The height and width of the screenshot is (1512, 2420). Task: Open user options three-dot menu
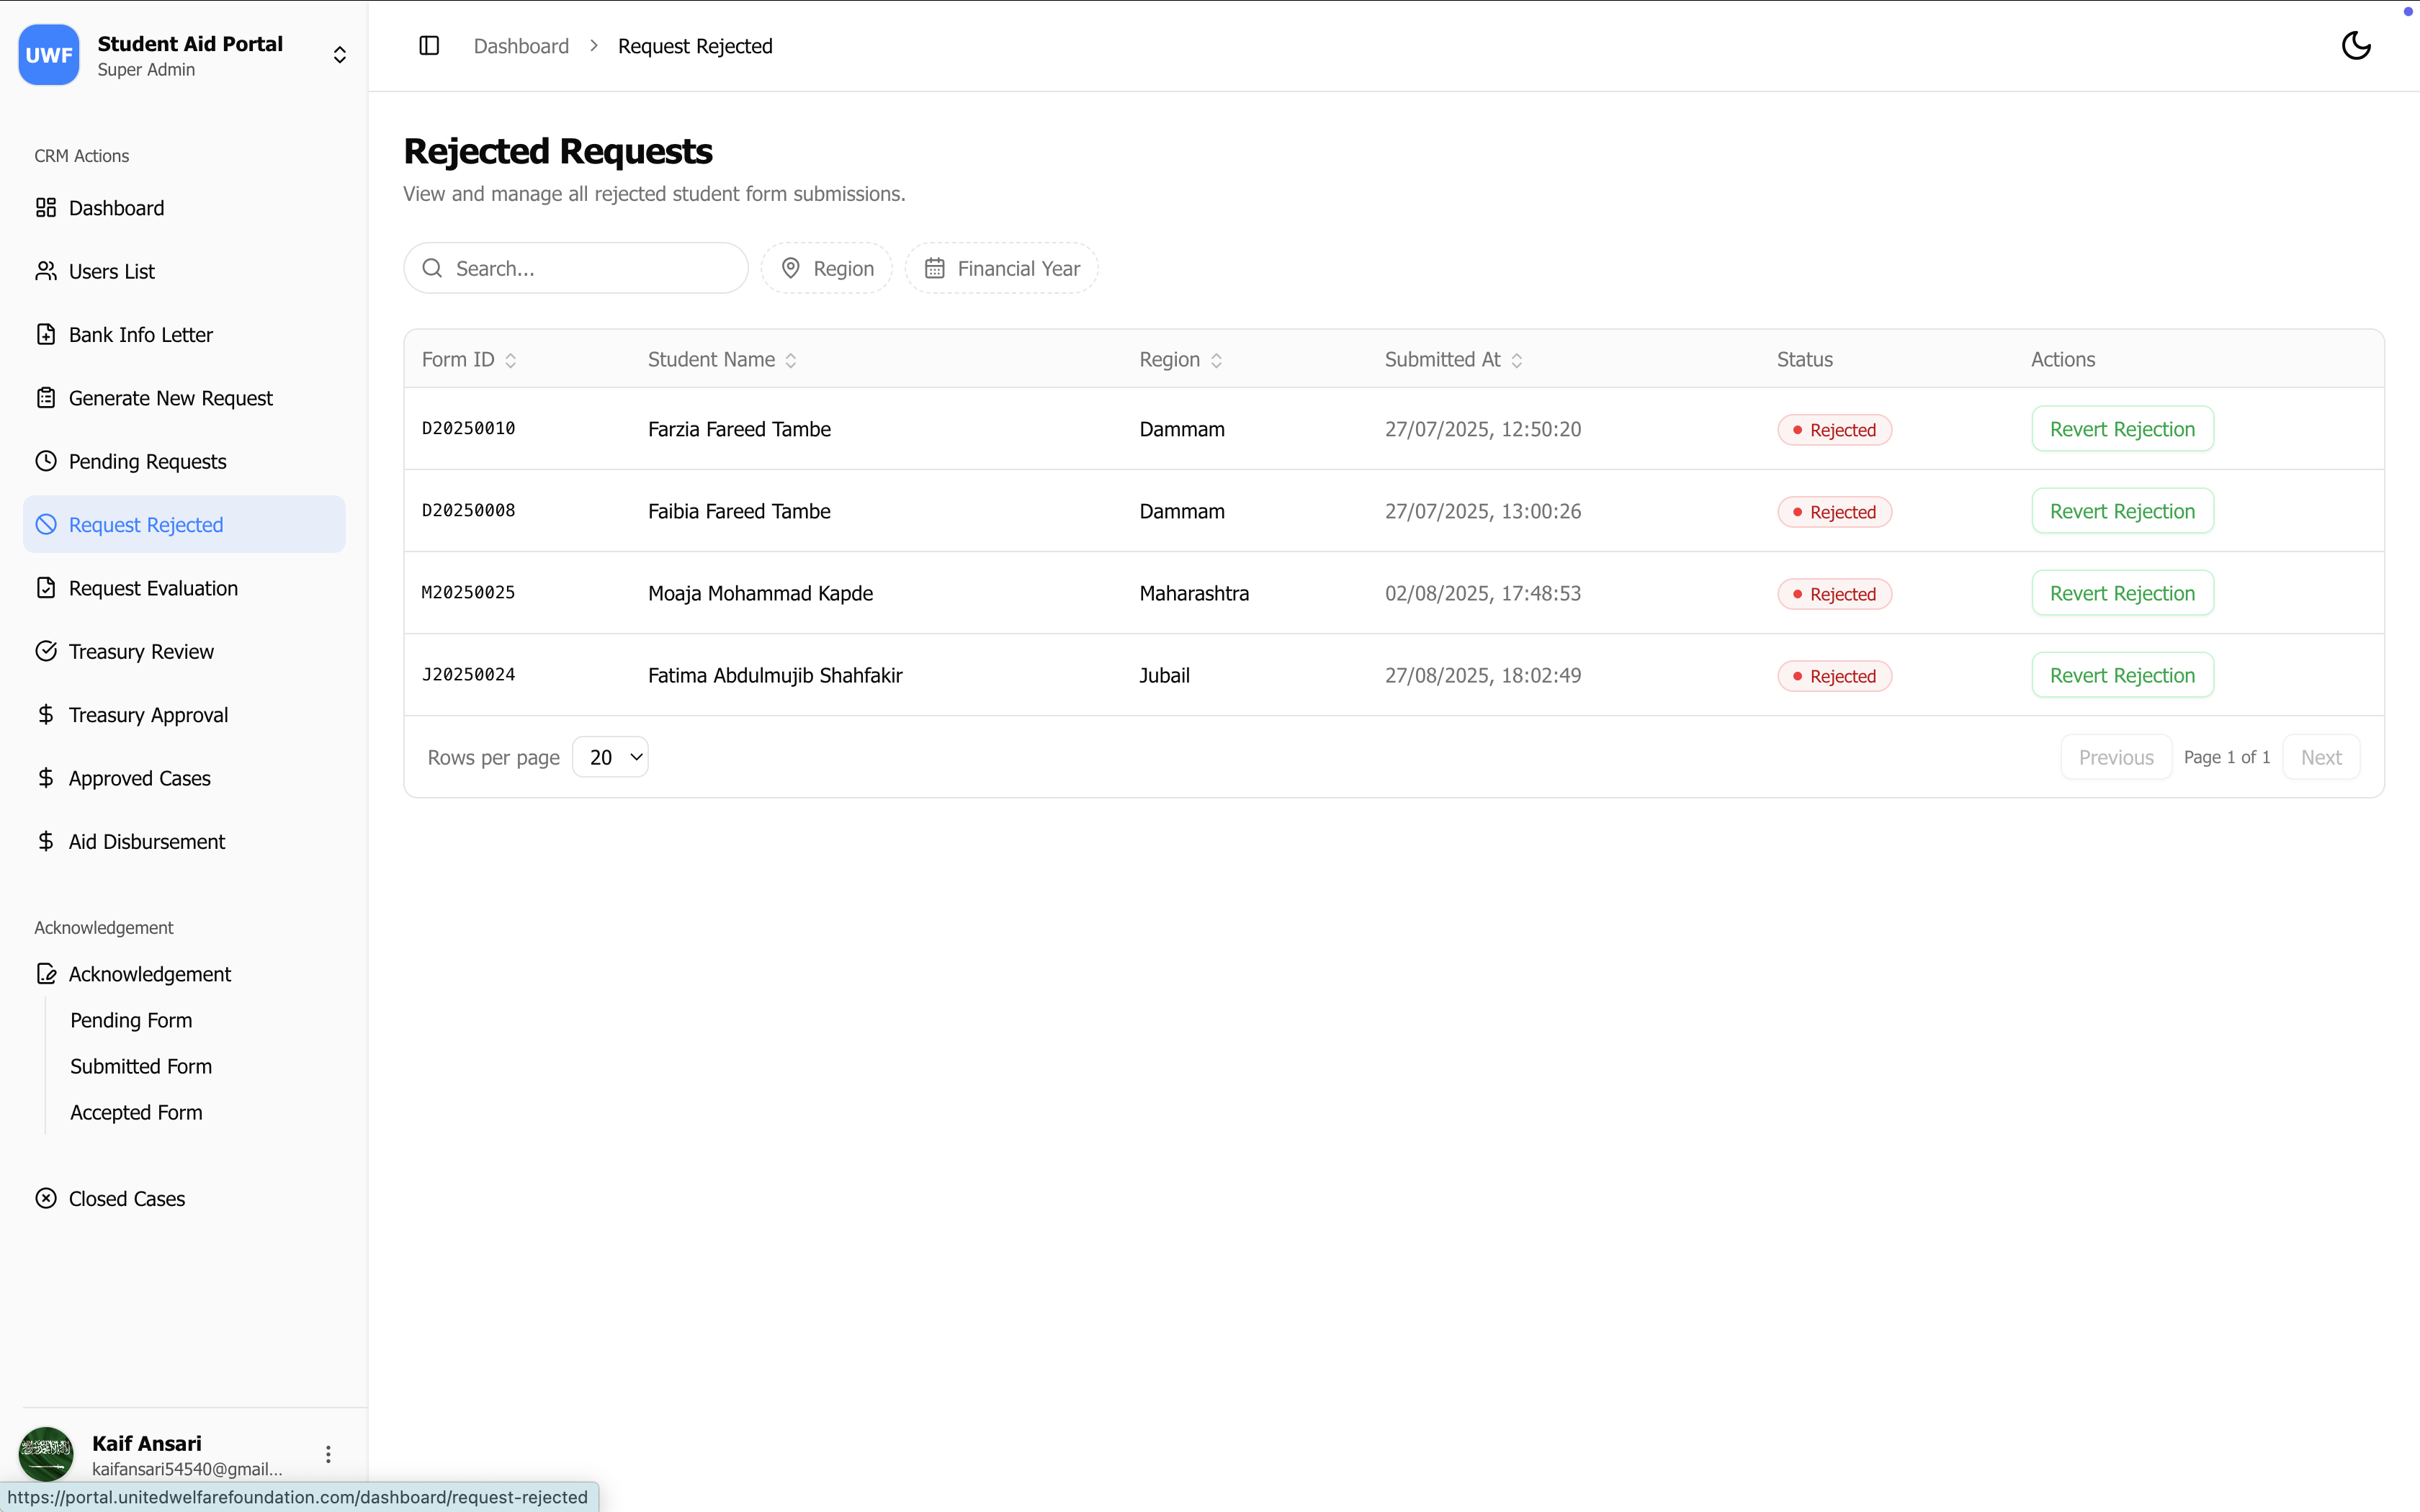[328, 1454]
